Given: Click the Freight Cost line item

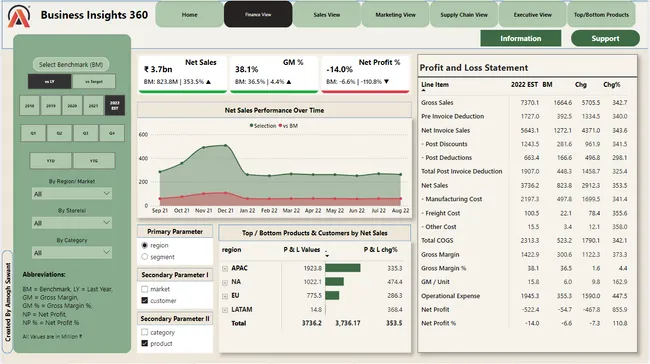Looking at the screenshot, I should (x=442, y=213).
